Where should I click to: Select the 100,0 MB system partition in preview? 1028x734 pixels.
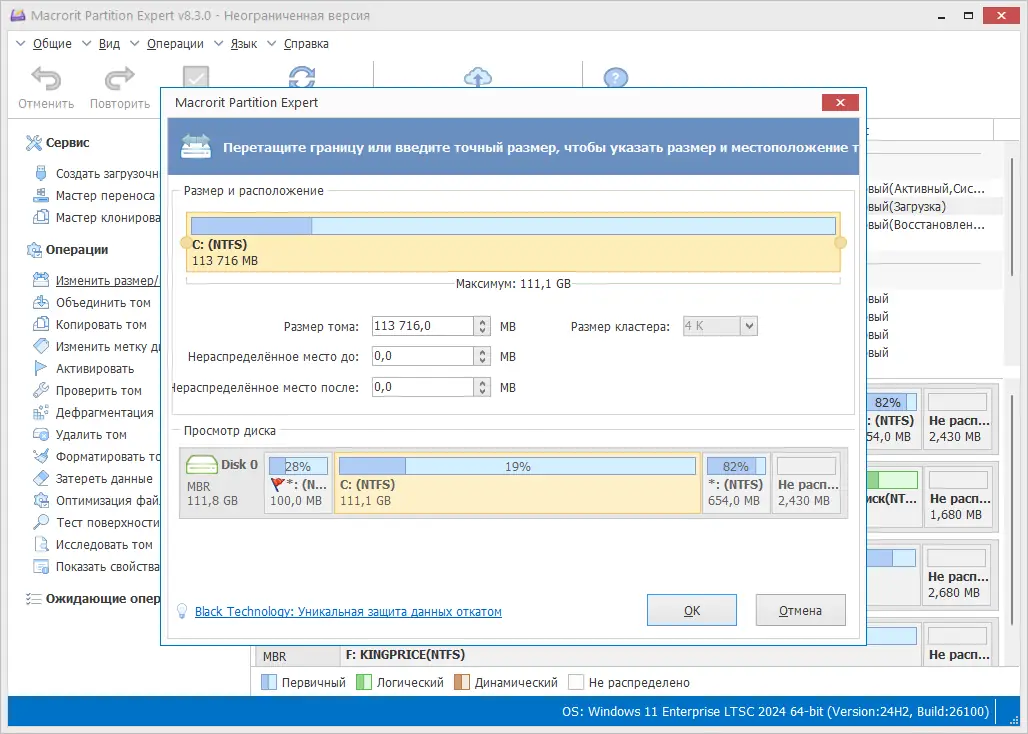coord(298,483)
